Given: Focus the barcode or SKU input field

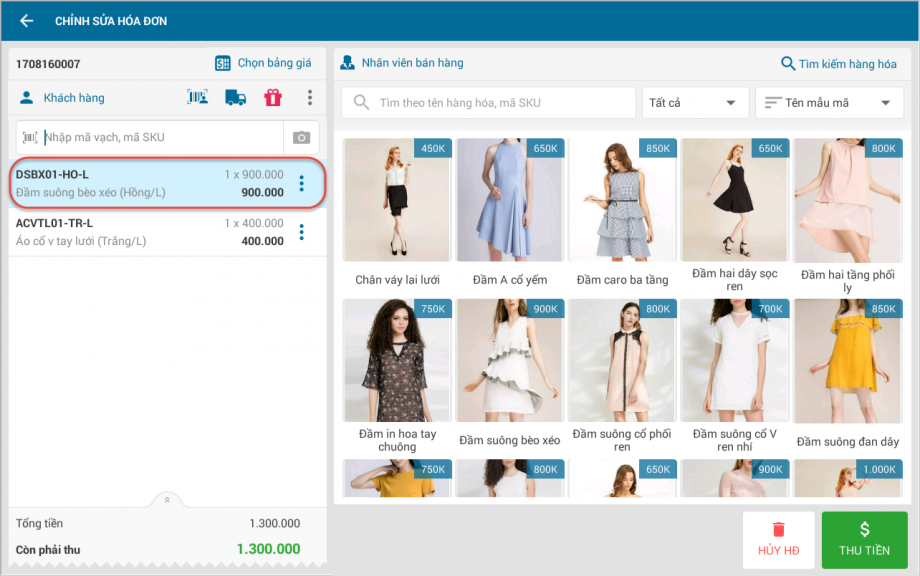Looking at the screenshot, I should [x=150, y=137].
